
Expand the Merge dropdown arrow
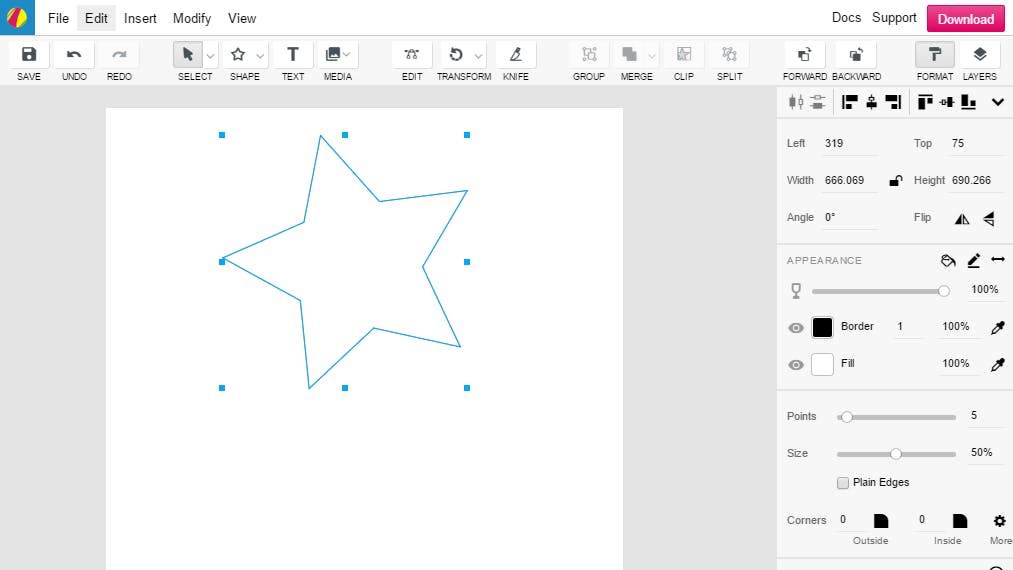(652, 56)
